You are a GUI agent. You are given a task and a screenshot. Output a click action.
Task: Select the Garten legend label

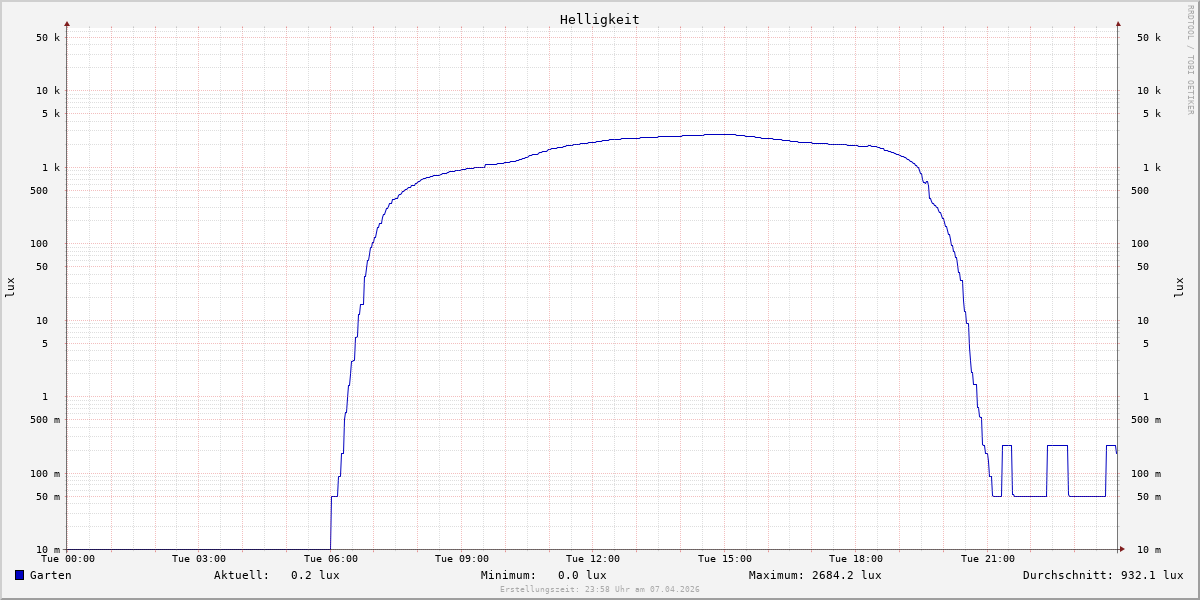50,575
